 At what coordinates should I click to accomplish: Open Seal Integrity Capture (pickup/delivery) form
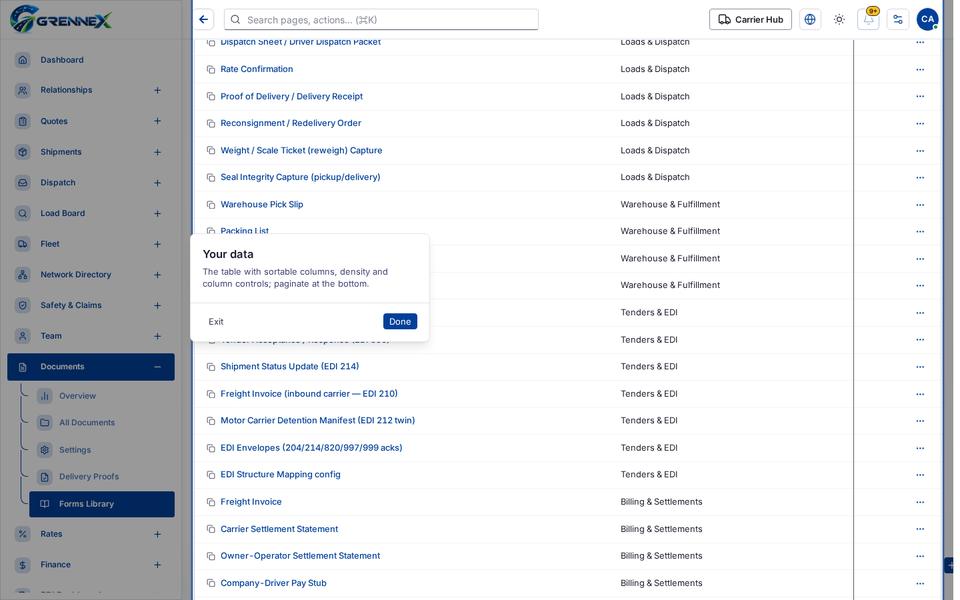coord(300,178)
